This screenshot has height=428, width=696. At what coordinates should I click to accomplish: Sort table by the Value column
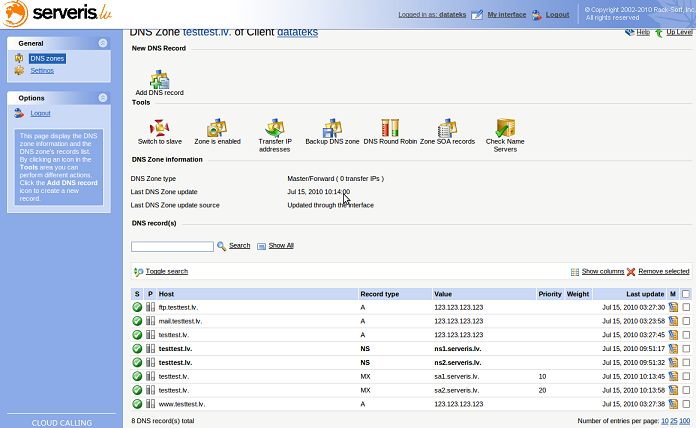443,294
